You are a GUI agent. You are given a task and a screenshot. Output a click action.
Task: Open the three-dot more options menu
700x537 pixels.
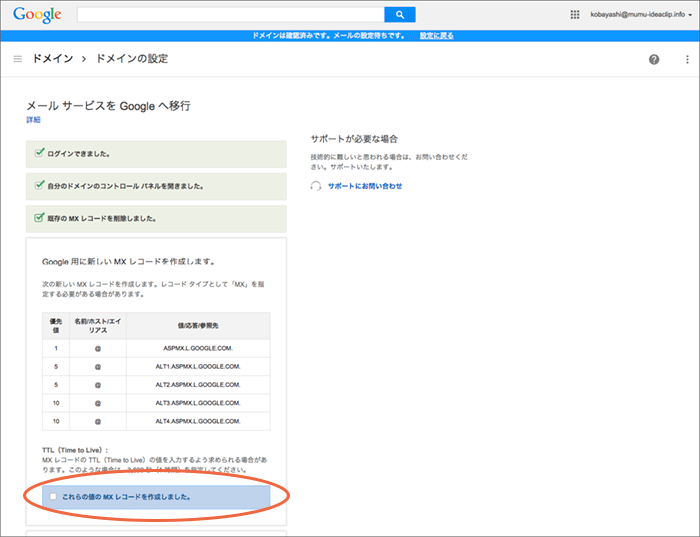[687, 59]
